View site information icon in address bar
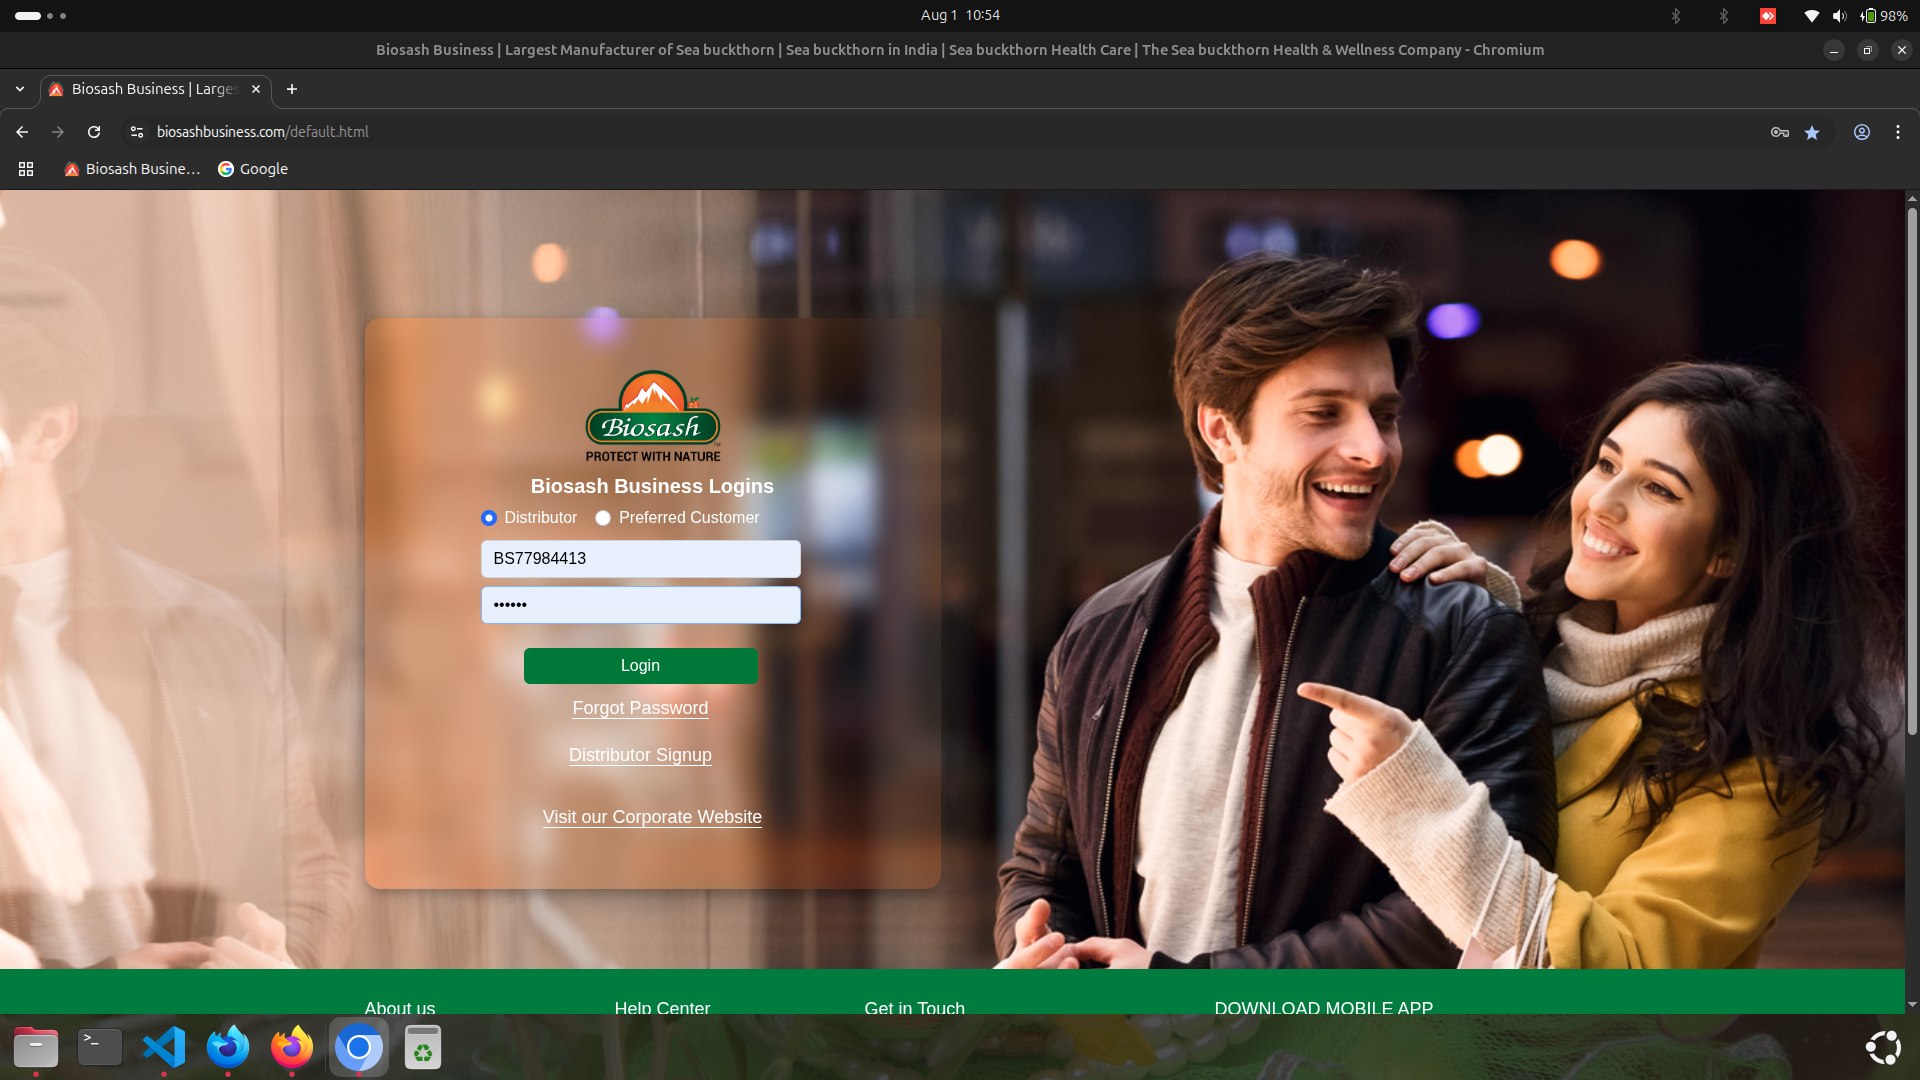Screen dimensions: 1920x1080 (x=137, y=132)
